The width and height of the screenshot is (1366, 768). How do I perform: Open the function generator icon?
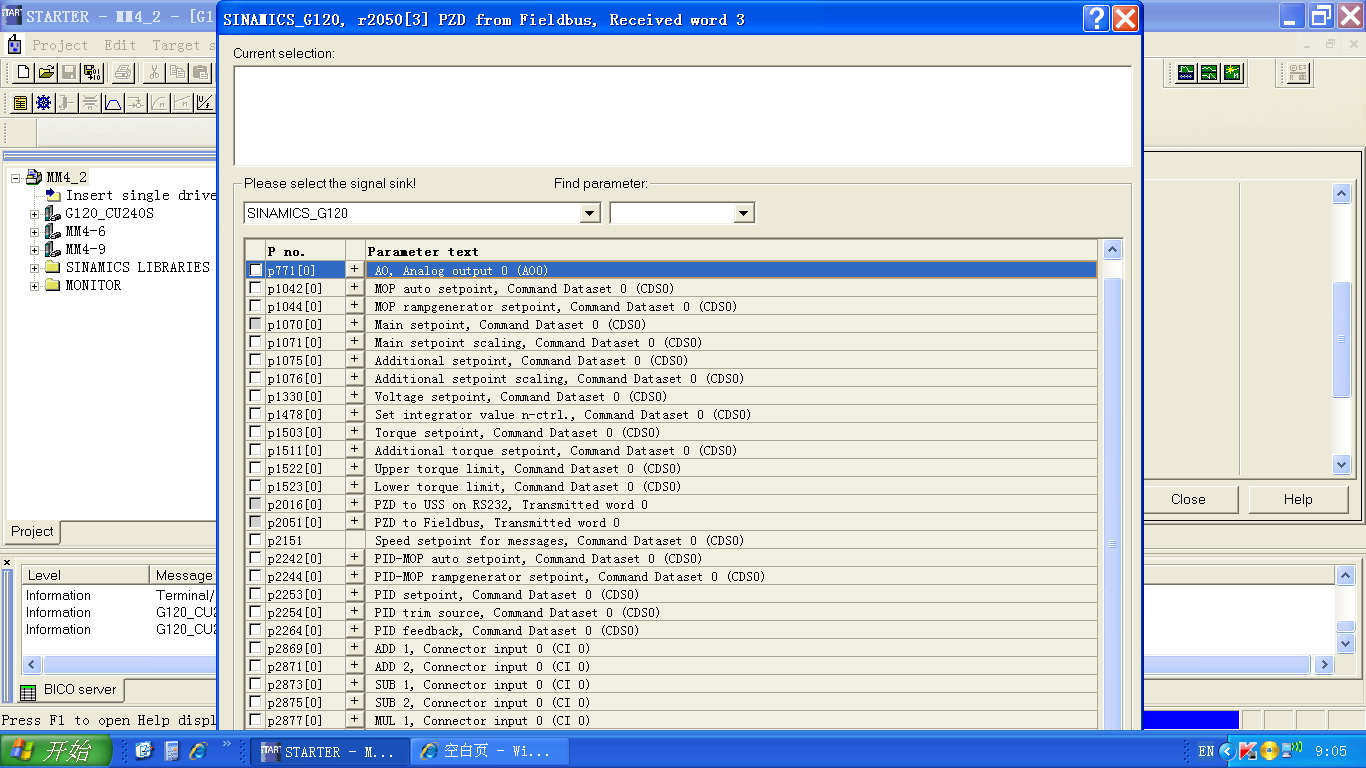[1208, 73]
